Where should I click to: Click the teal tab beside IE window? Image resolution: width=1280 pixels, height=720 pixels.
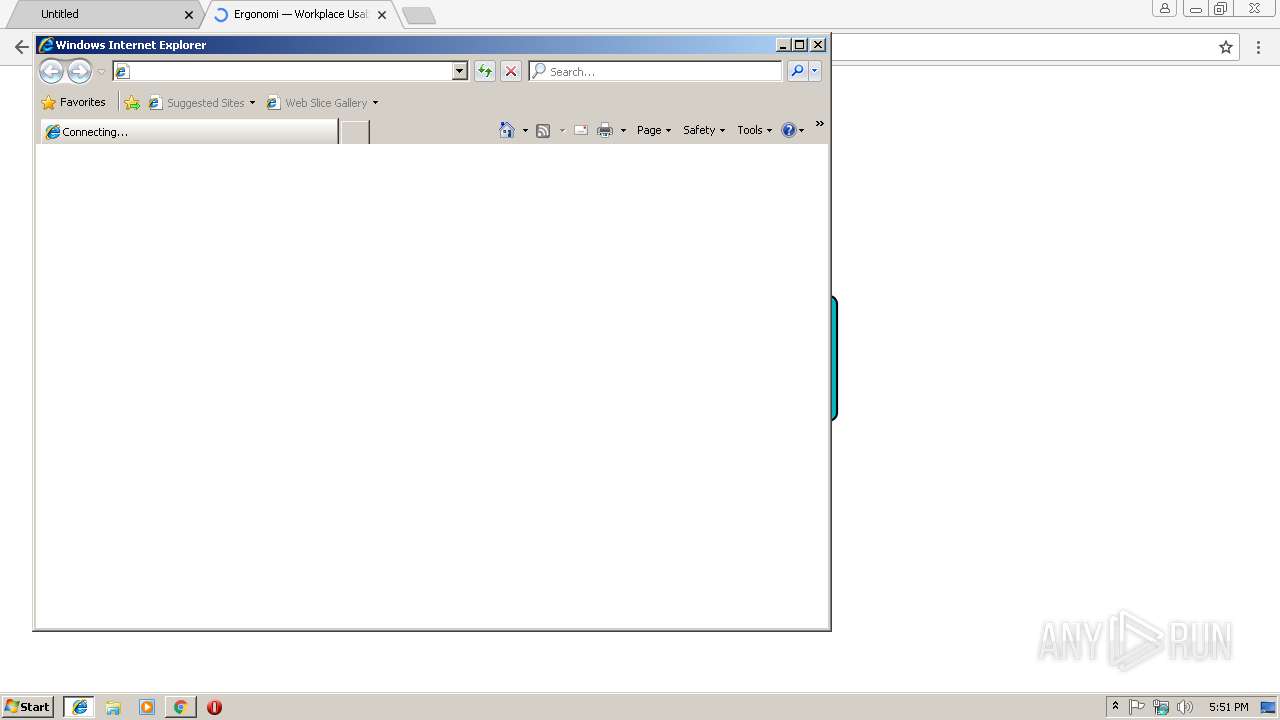834,358
